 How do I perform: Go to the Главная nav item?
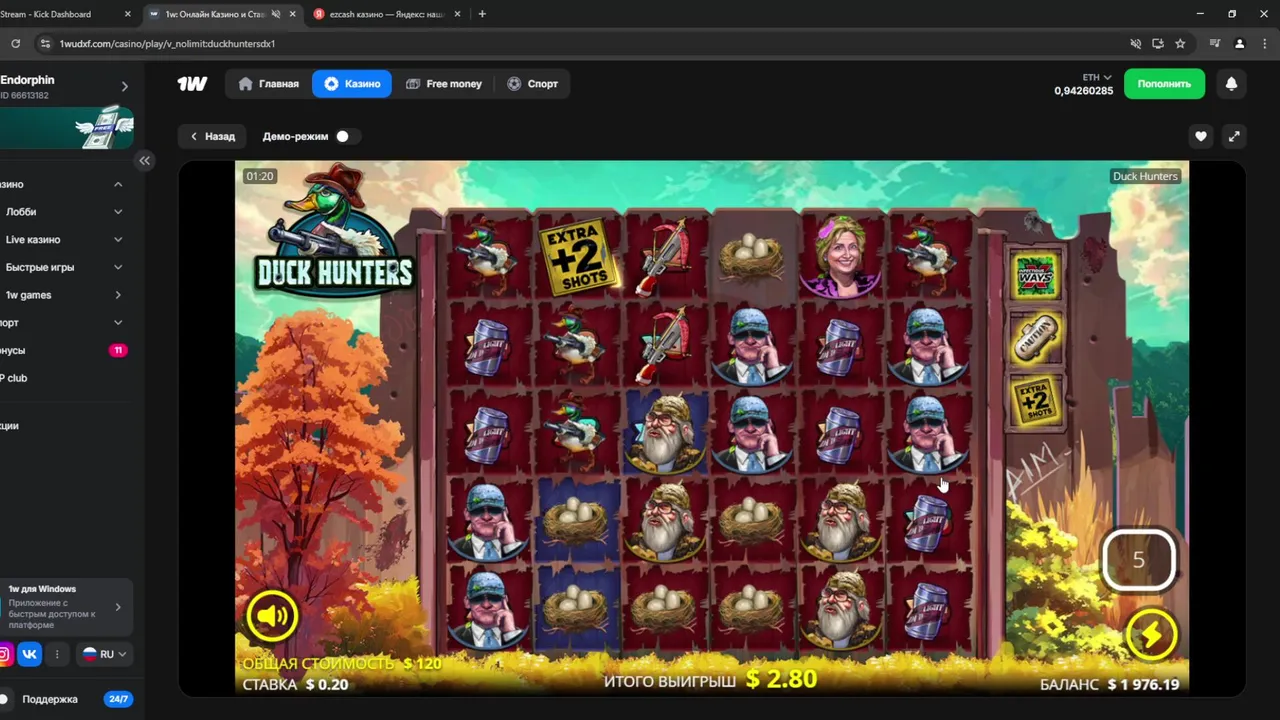[268, 84]
